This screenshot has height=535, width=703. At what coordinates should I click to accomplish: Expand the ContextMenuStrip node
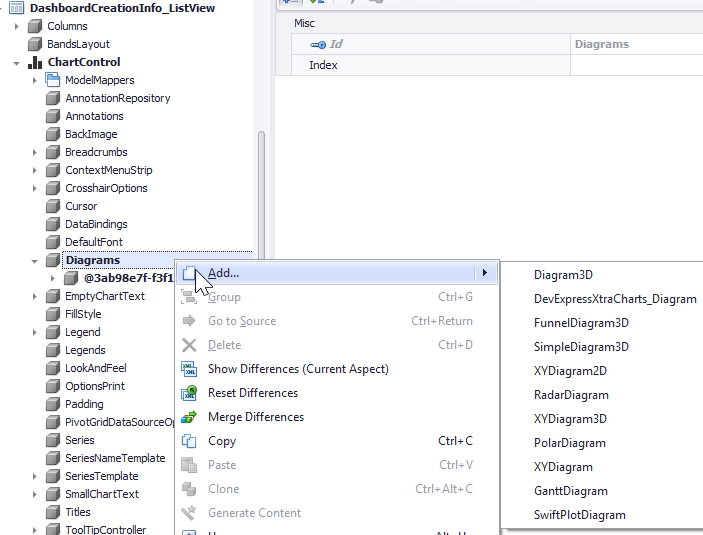35,170
